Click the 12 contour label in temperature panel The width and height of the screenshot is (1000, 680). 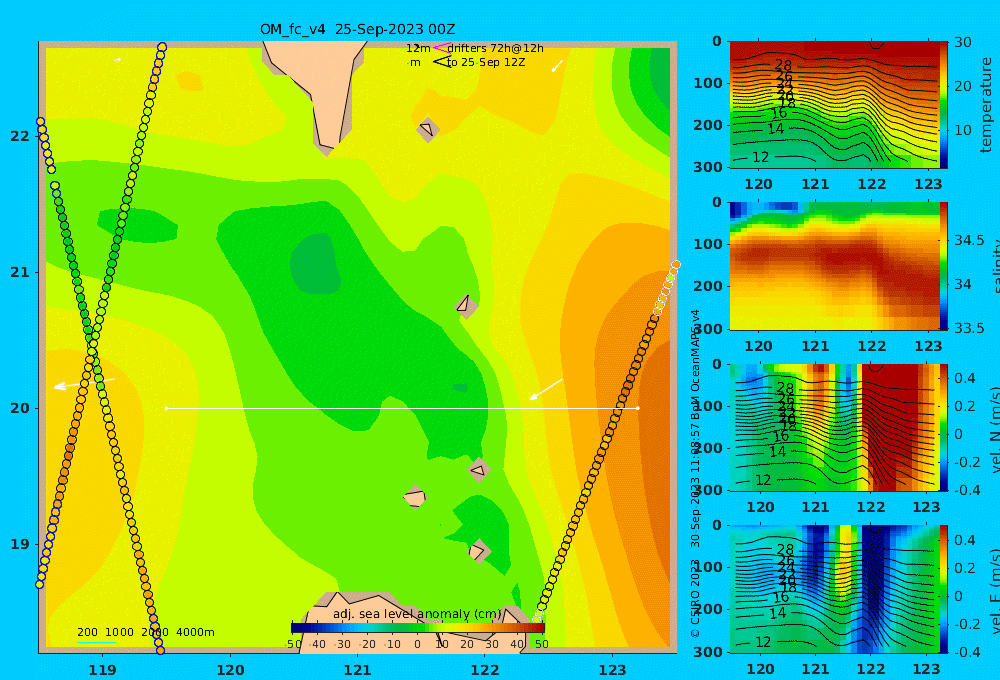(x=761, y=157)
